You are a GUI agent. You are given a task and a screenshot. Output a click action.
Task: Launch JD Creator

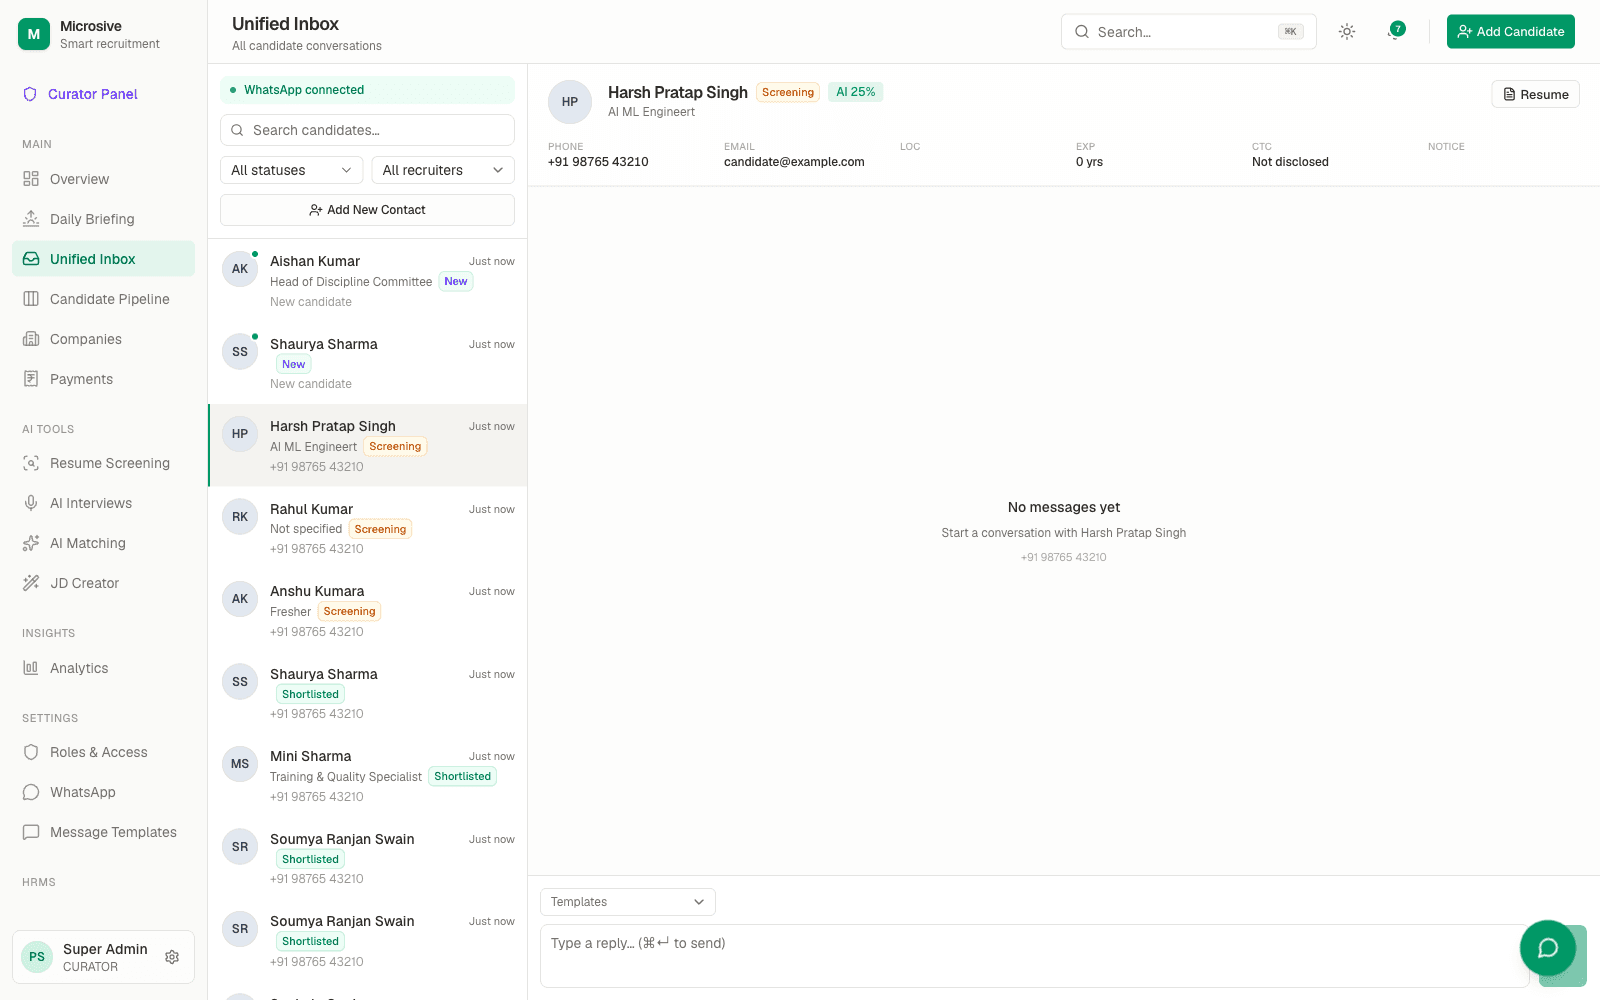[103, 583]
